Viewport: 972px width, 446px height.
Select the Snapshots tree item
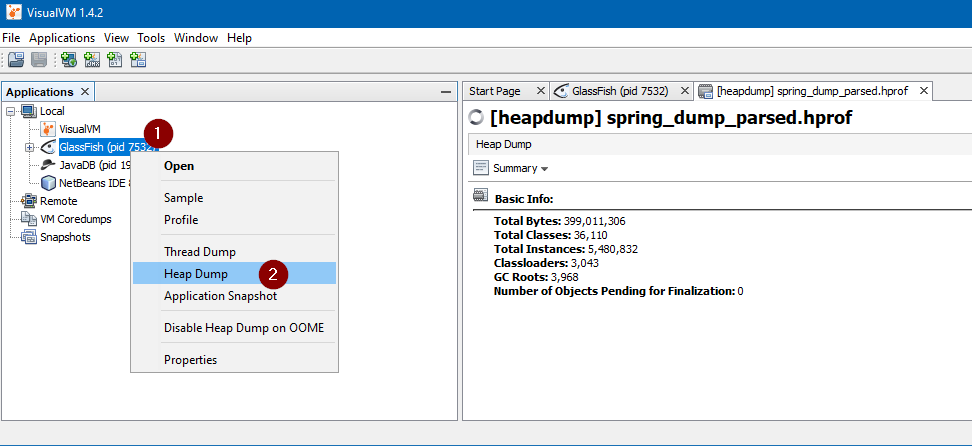pos(65,237)
